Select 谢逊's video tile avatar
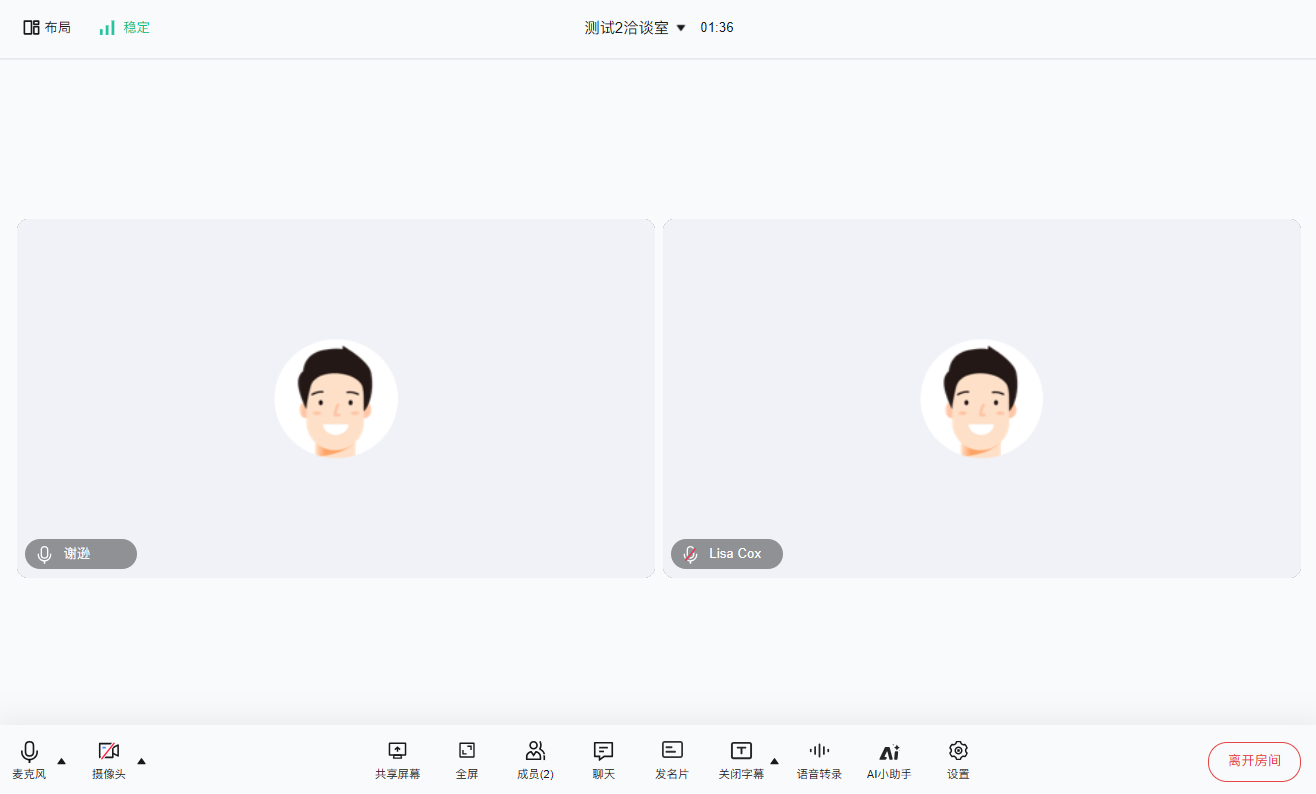 coord(336,398)
